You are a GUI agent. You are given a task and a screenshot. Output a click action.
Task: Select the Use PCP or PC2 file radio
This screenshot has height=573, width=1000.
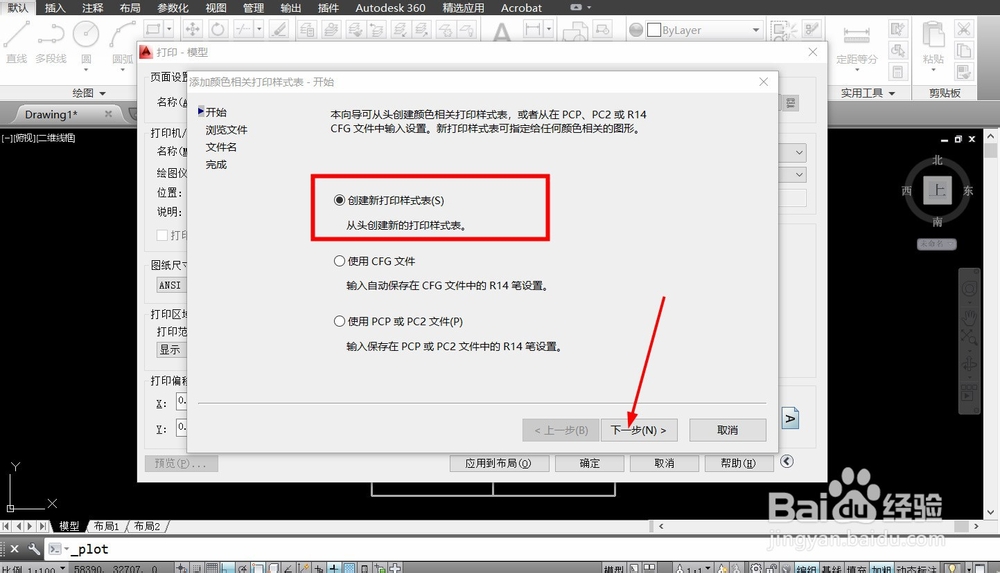pyautogui.click(x=339, y=322)
